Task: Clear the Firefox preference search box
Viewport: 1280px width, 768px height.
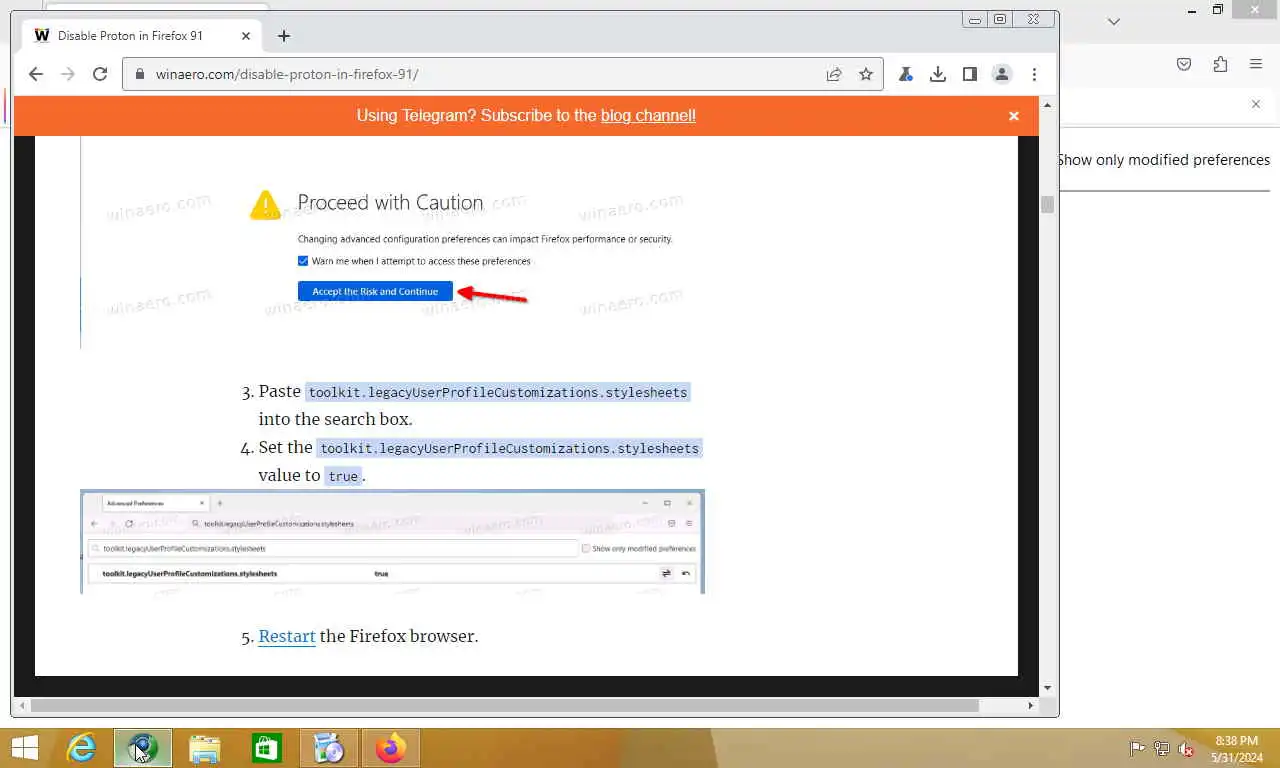Action: pyautogui.click(x=1256, y=104)
